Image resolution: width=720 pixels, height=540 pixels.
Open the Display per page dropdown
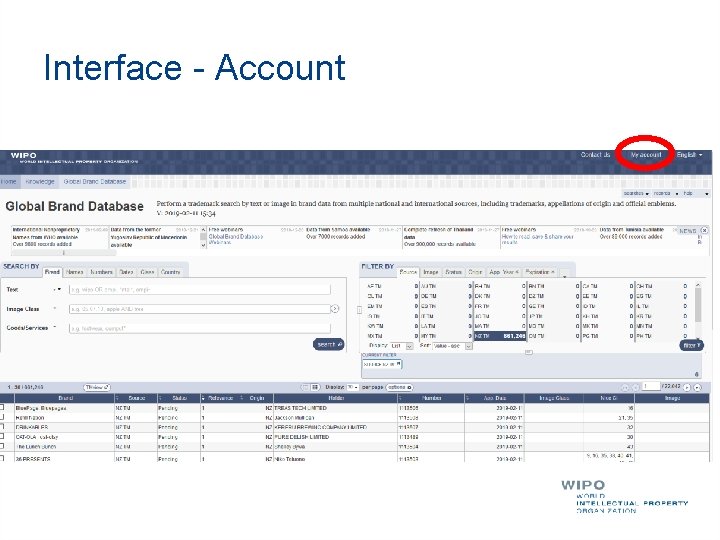[x=352, y=388]
